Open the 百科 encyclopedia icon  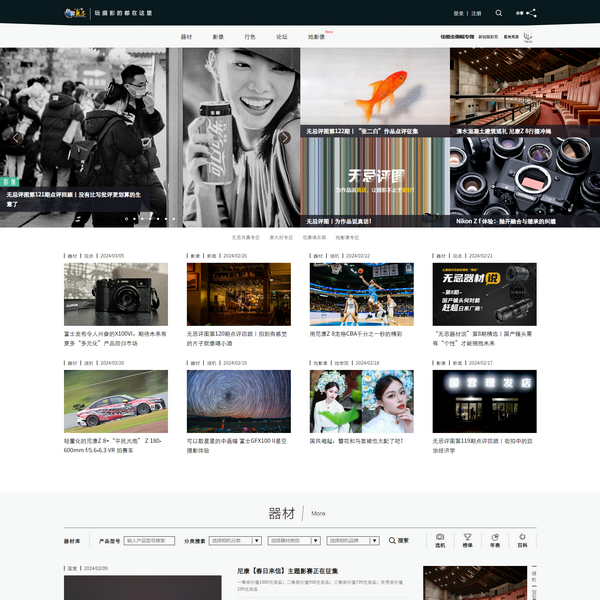(x=522, y=540)
